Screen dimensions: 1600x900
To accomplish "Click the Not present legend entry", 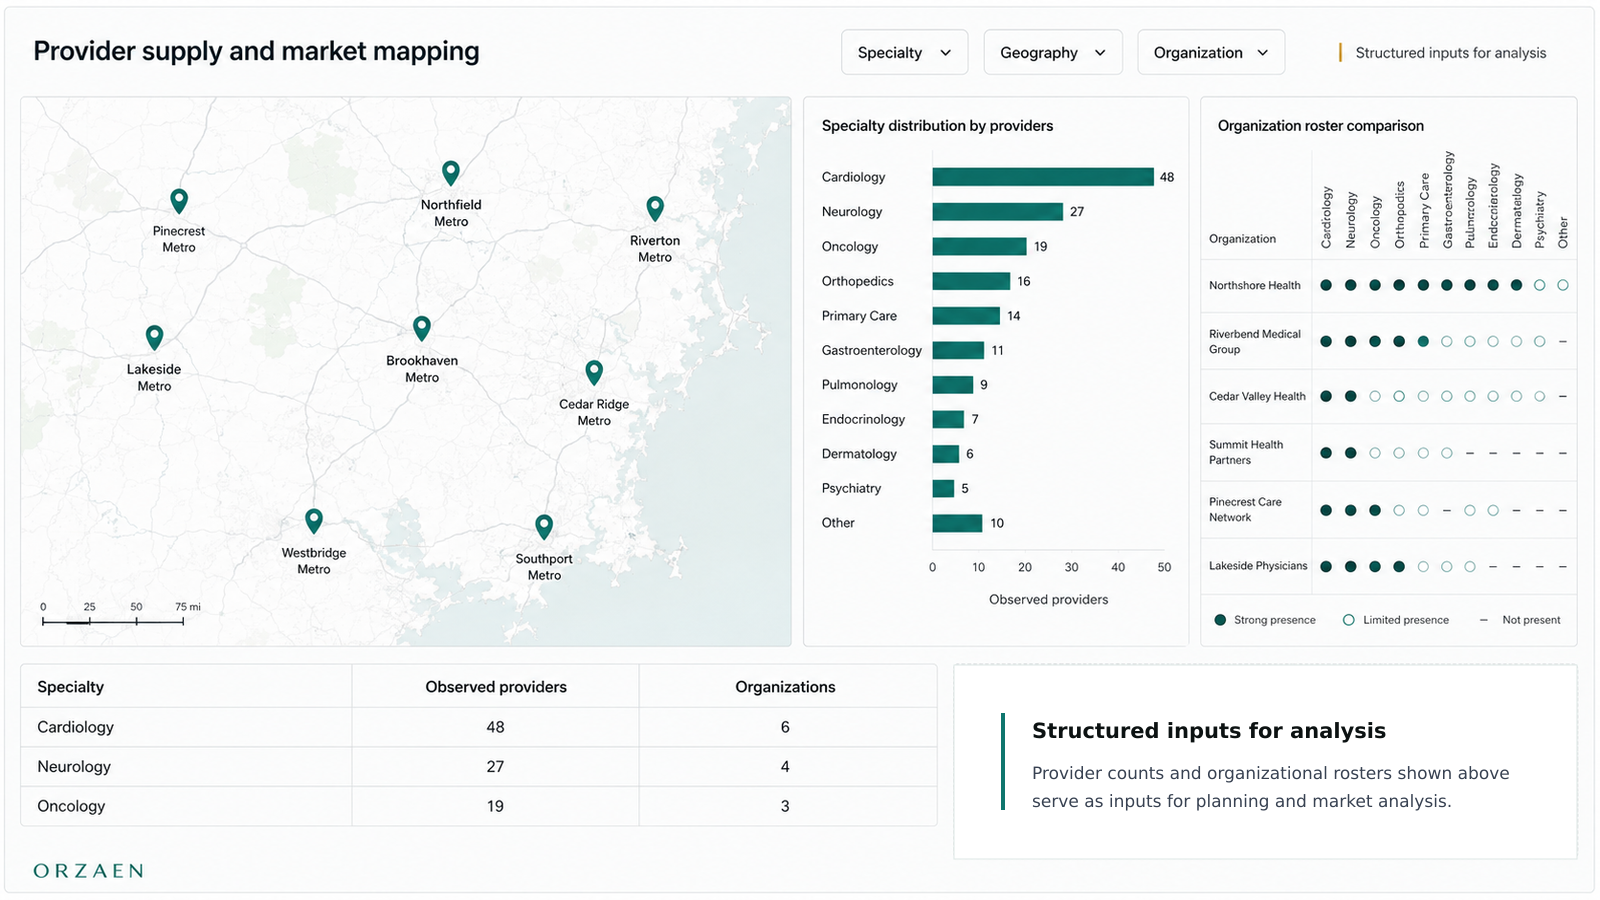I will click(1520, 620).
